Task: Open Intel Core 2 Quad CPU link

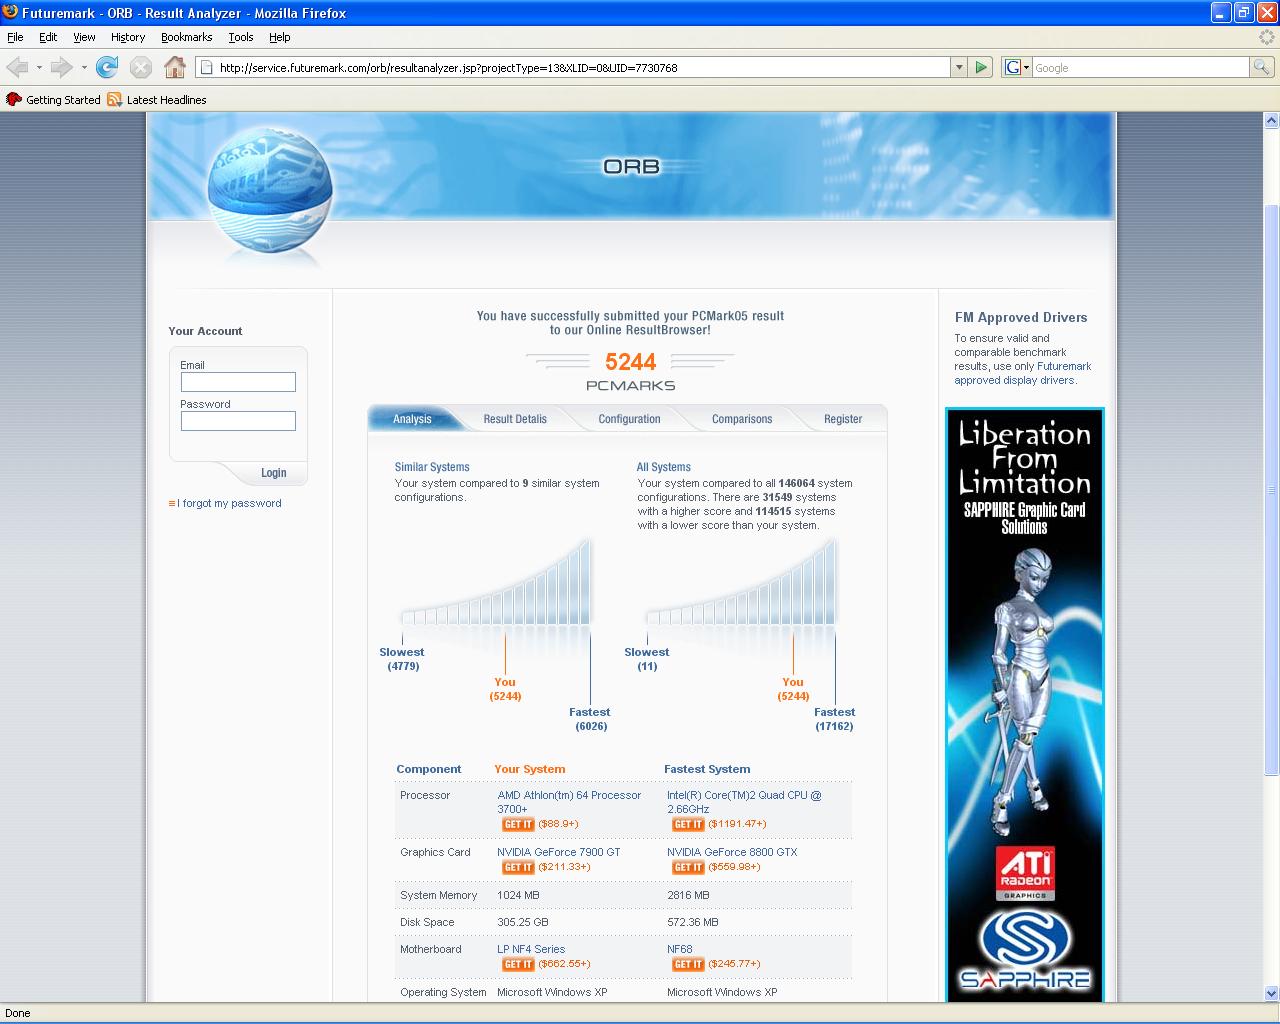Action: pos(744,802)
